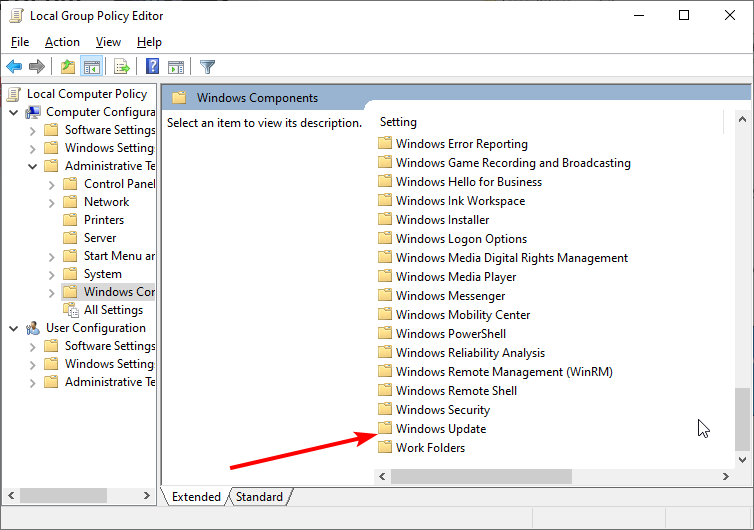
Task: Click the Export List toolbar icon
Action: tap(122, 66)
